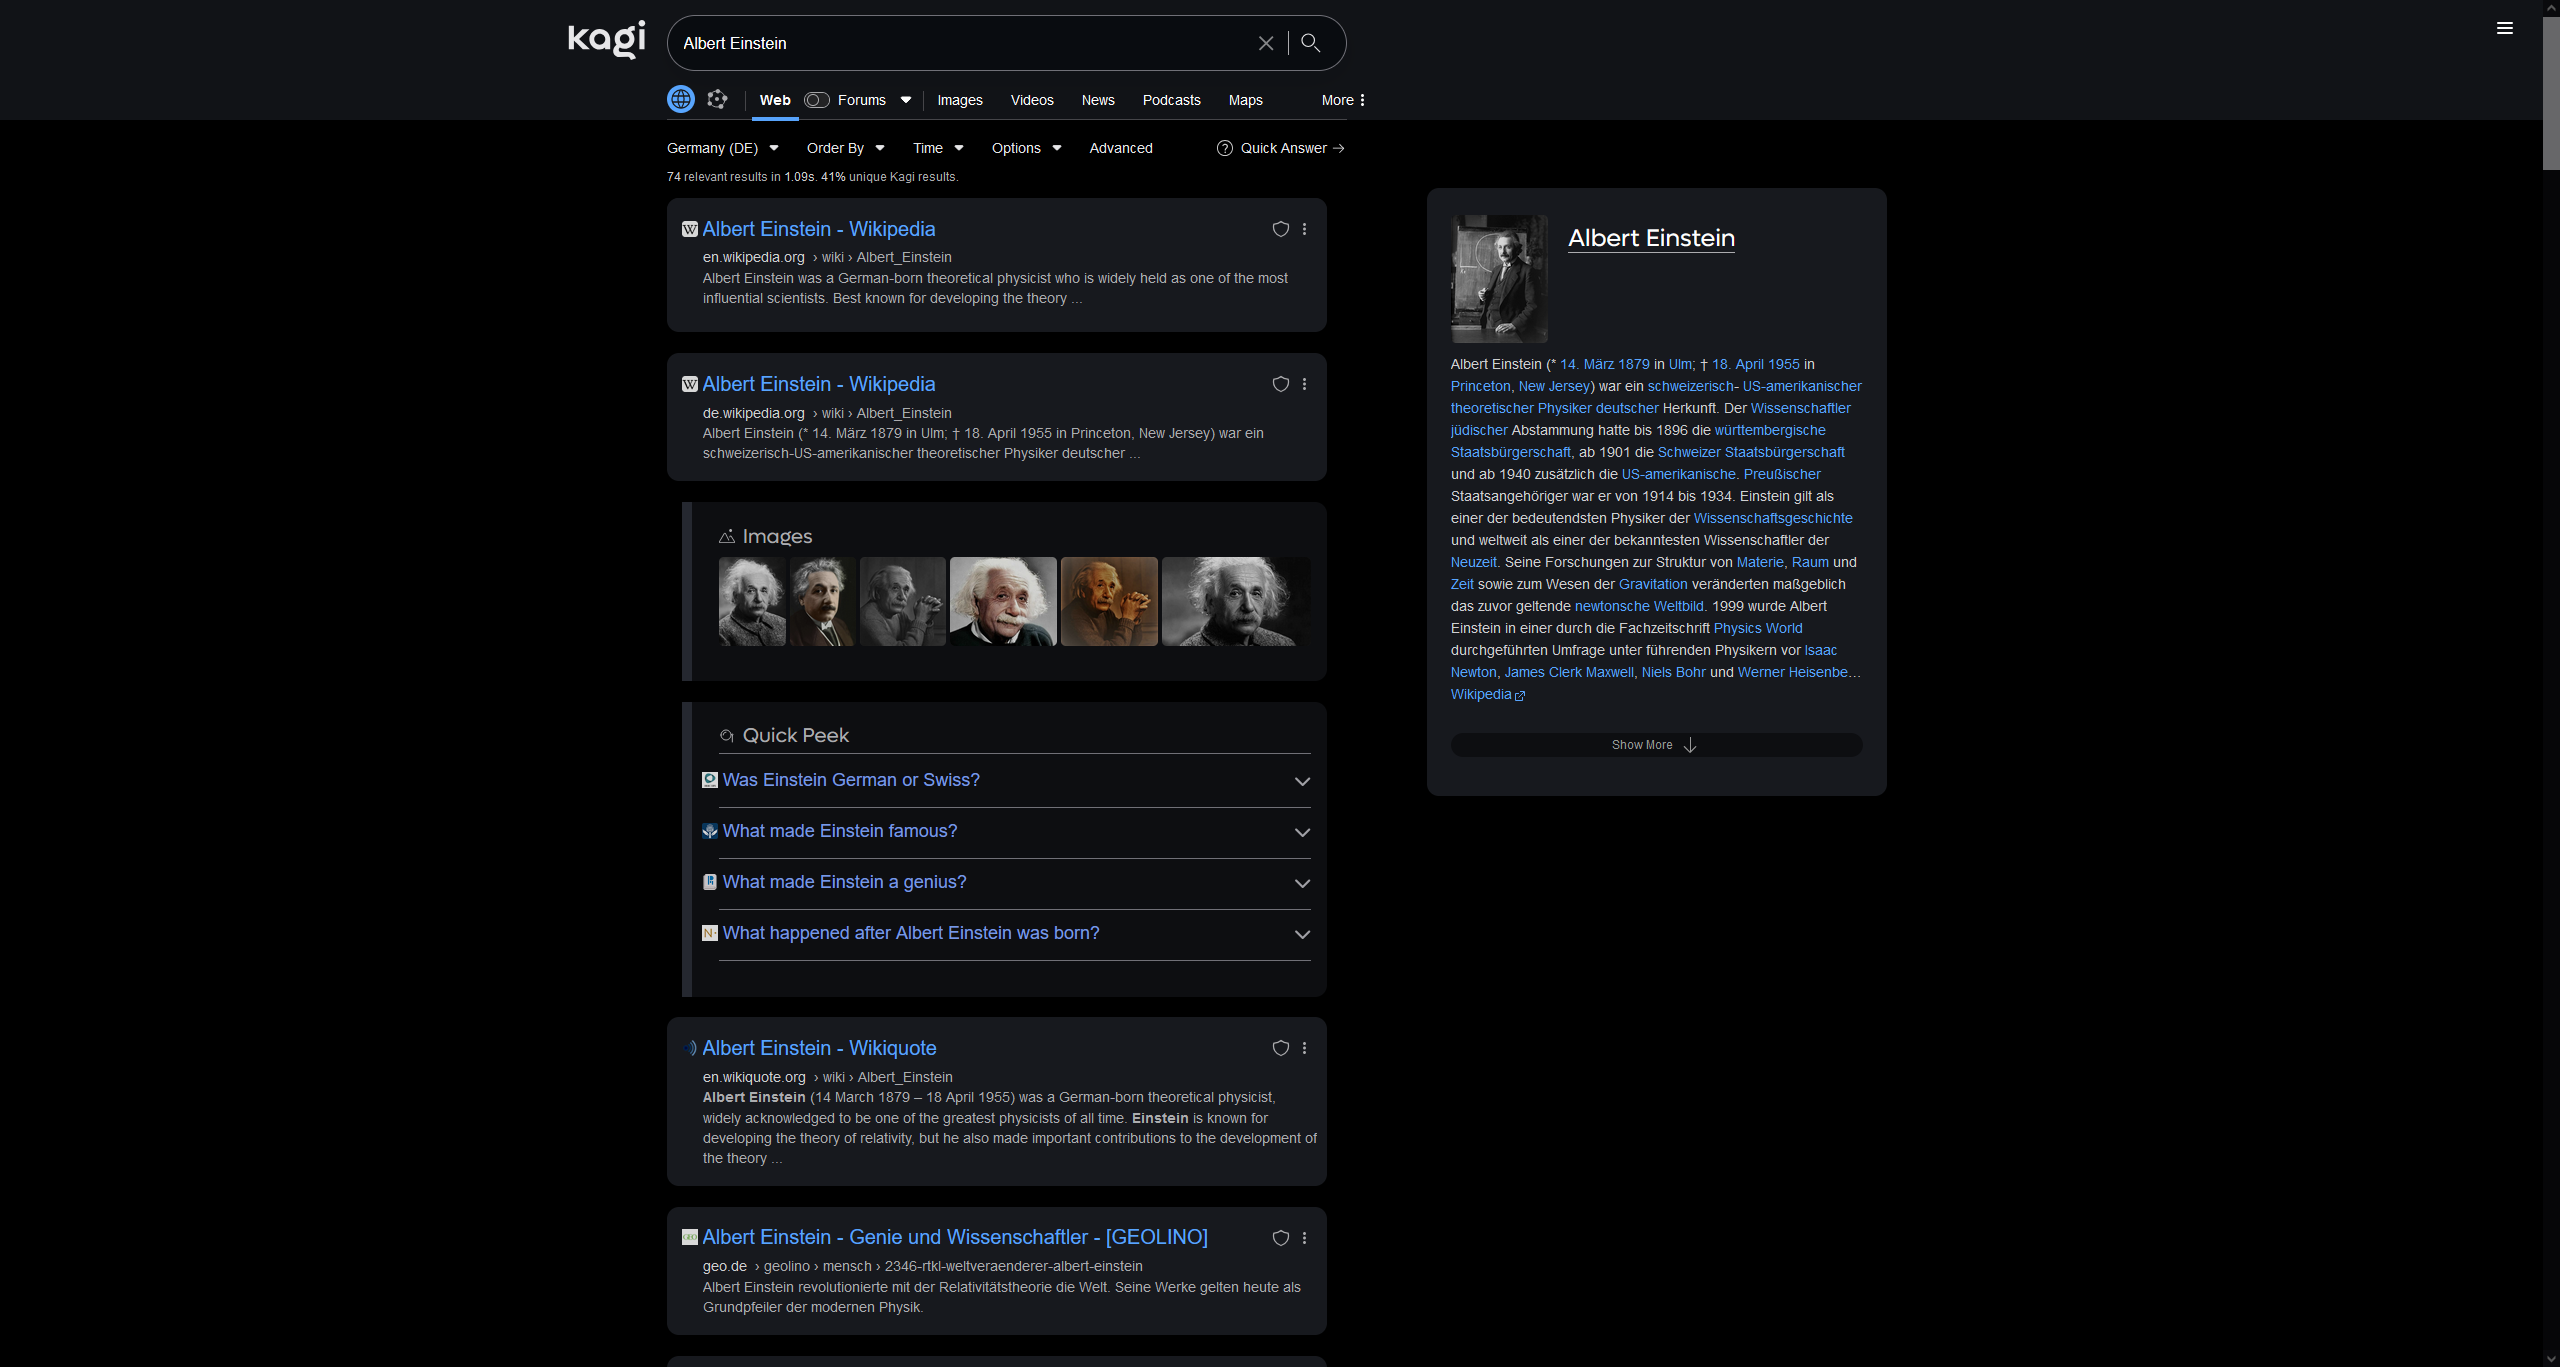2560x1367 pixels.
Task: Select the globe web lens icon
Action: (681, 99)
